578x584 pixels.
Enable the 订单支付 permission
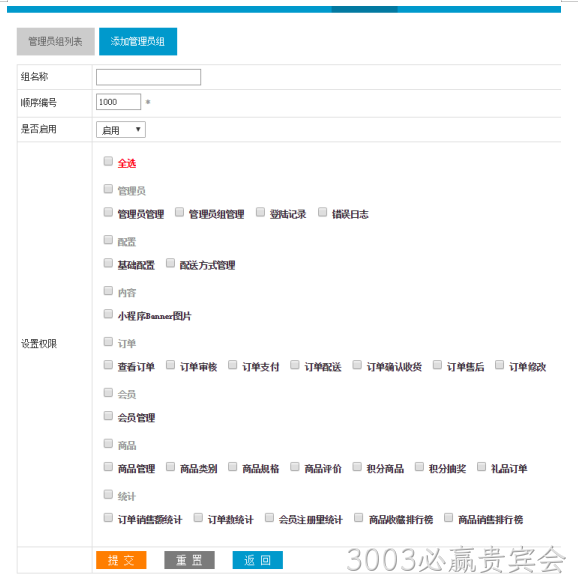232,365
